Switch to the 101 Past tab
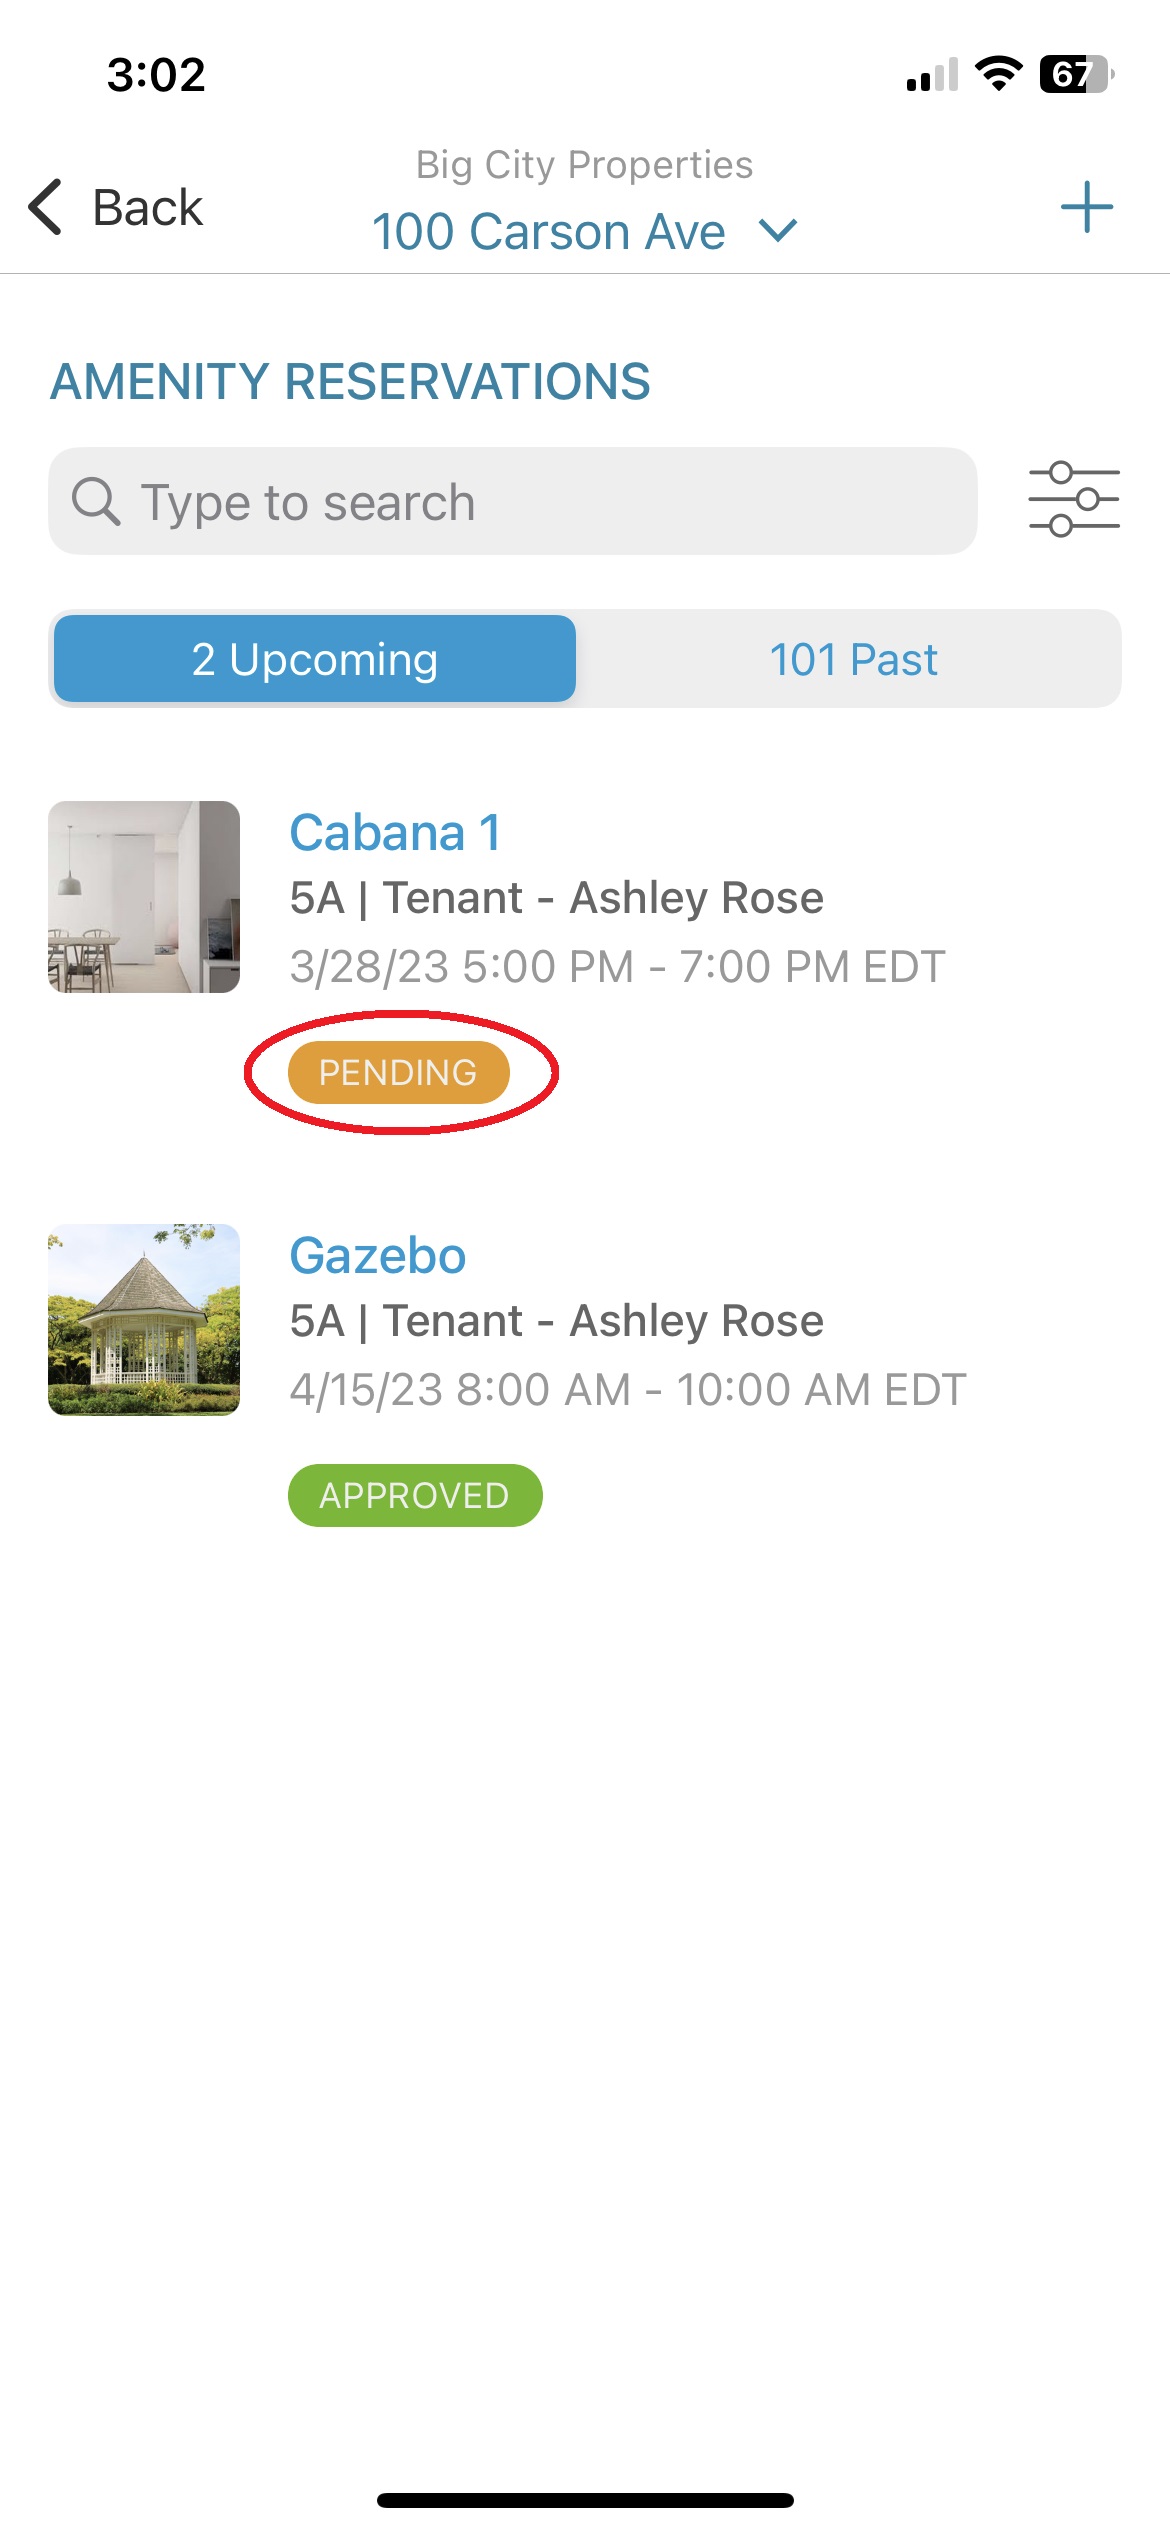Image resolution: width=1170 pixels, height=2532 pixels. pyautogui.click(x=853, y=659)
